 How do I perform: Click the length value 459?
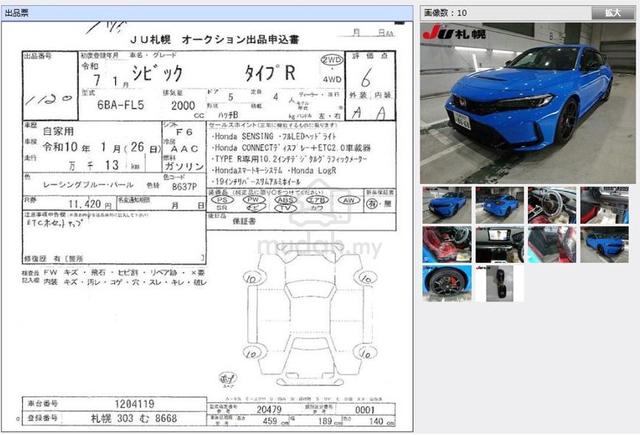point(270,421)
